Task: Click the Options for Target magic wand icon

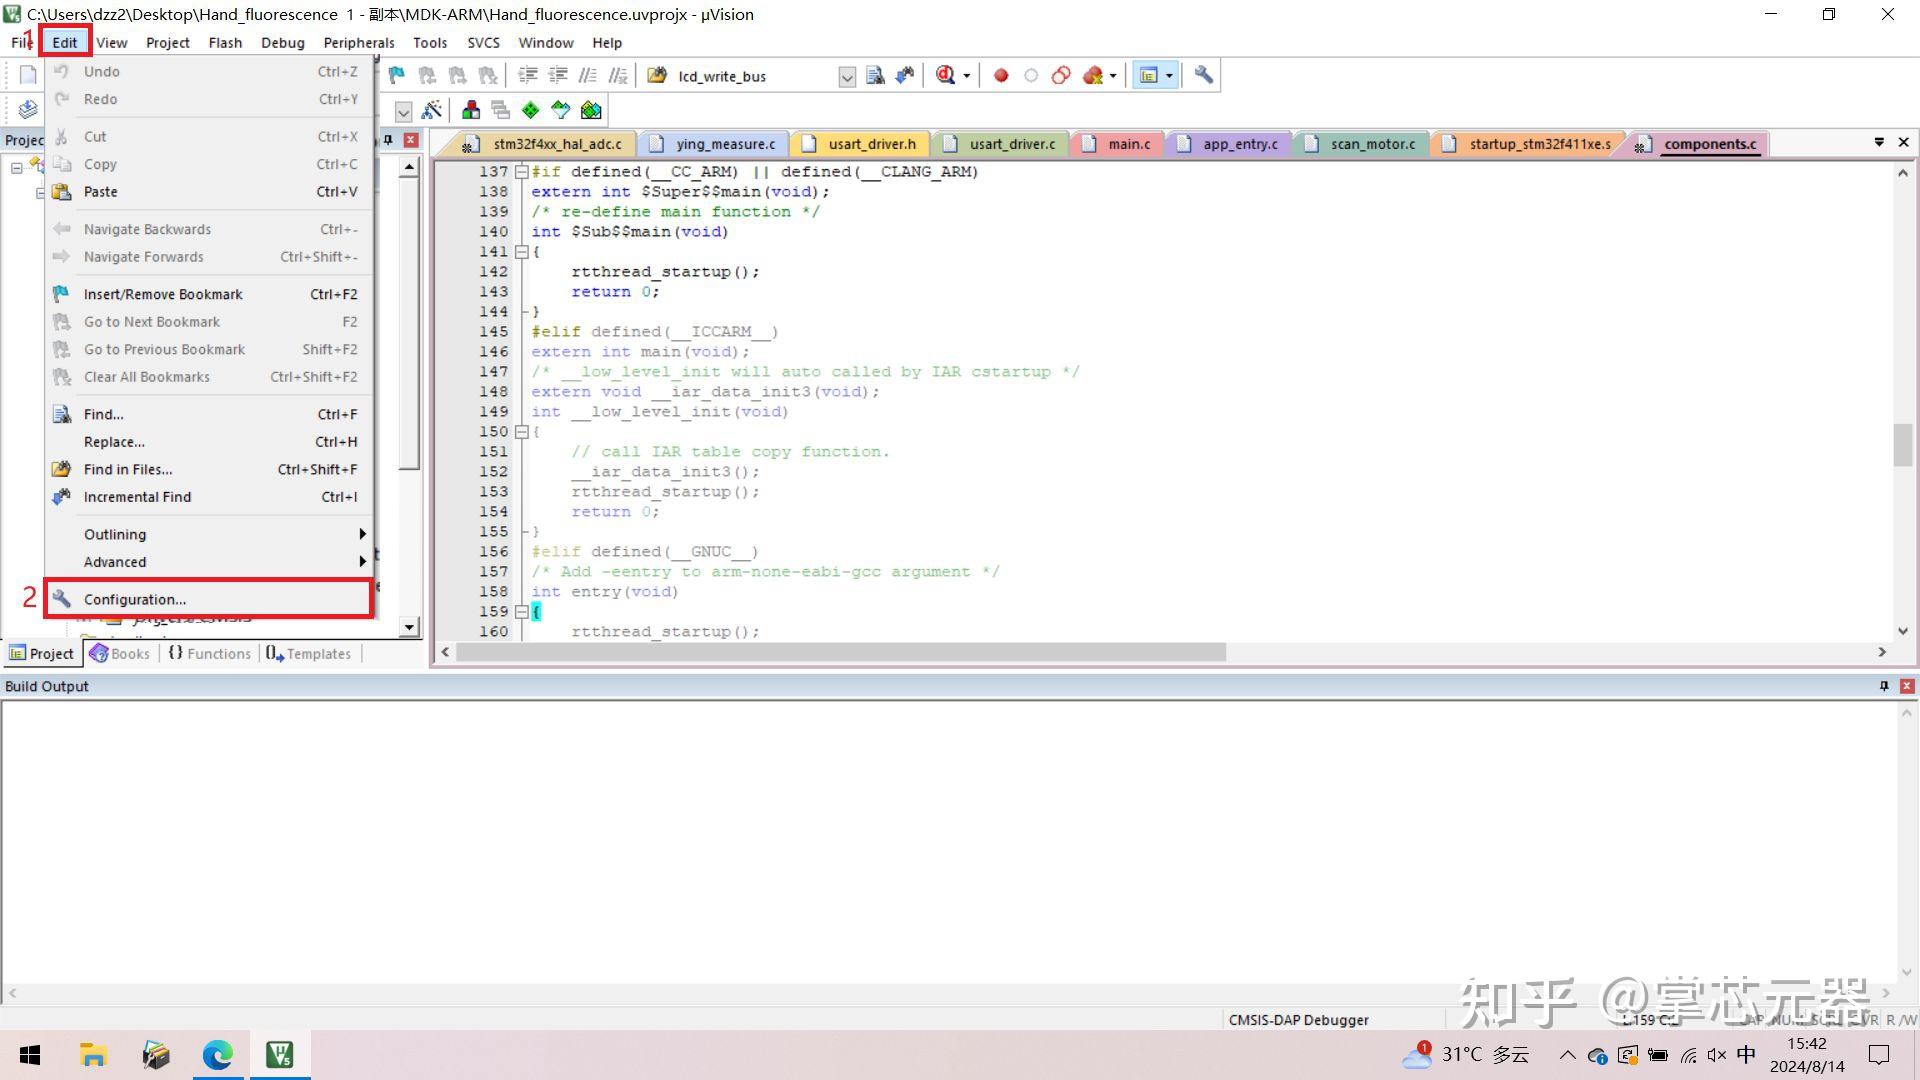Action: 432,110
